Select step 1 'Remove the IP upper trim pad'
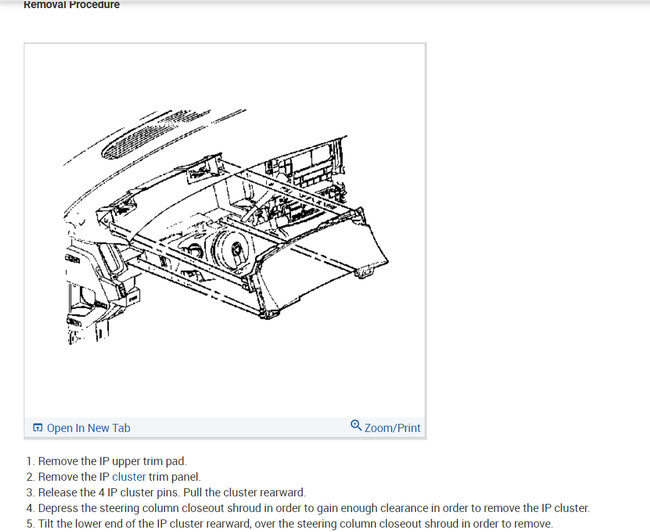 click(x=112, y=461)
